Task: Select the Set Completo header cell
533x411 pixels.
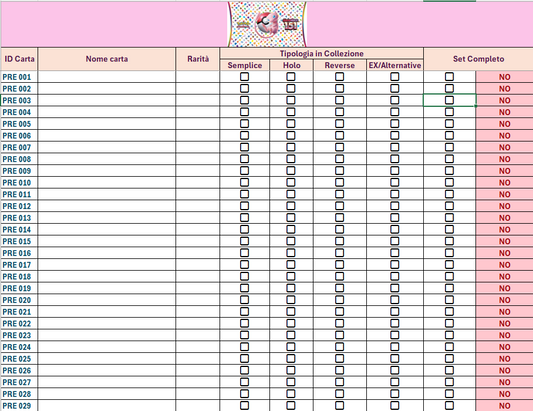Action: click(478, 59)
